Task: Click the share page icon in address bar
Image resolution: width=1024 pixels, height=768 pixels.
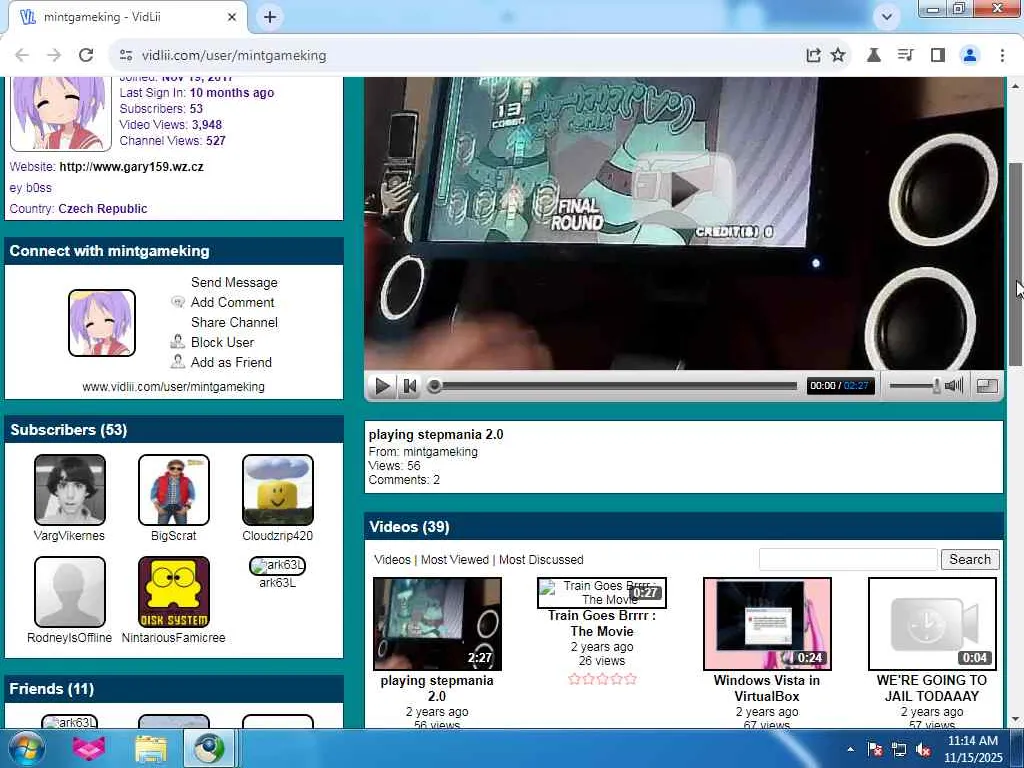Action: pyautogui.click(x=813, y=56)
